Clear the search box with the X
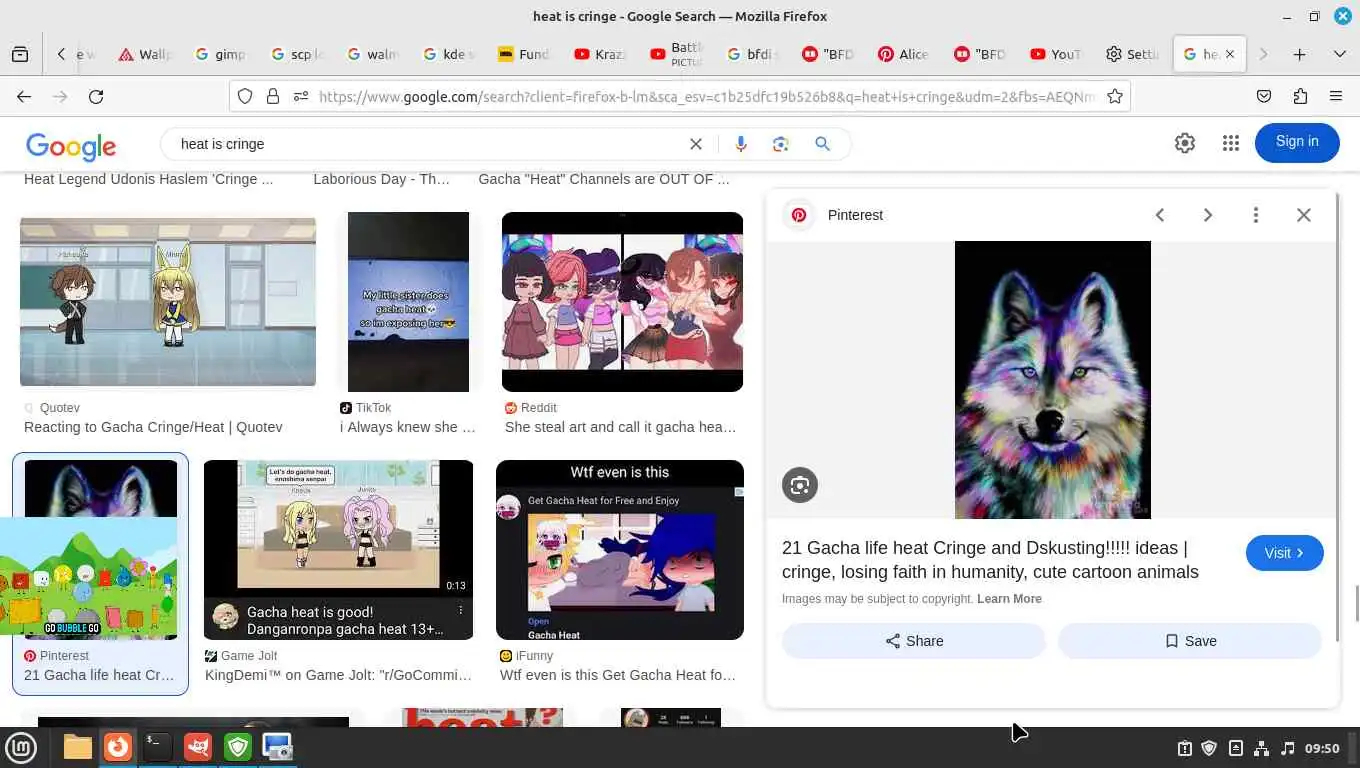The width and height of the screenshot is (1360, 768). 696,144
